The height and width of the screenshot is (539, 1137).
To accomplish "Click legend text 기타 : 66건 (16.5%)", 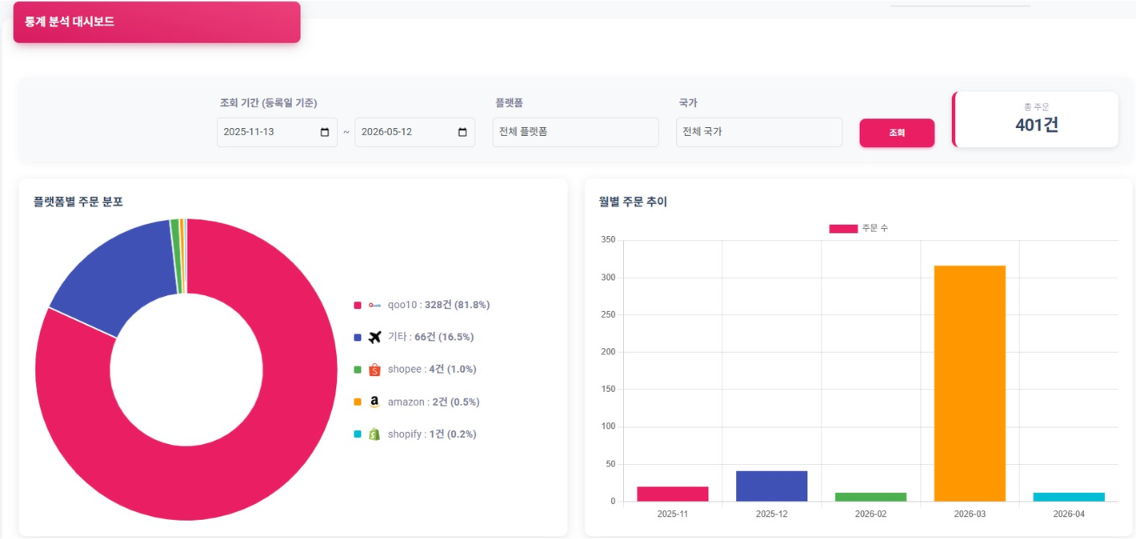I will point(433,337).
